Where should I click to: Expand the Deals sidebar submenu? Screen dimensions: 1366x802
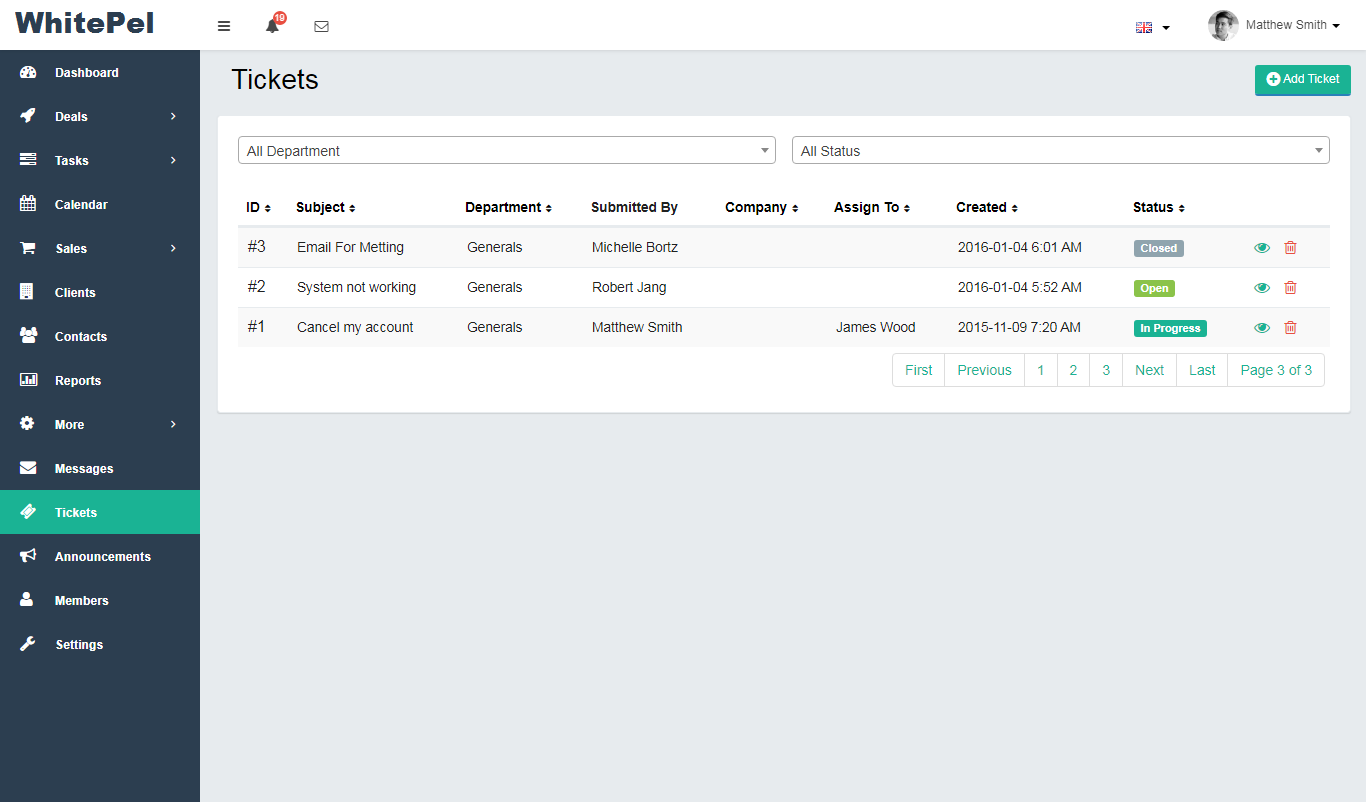click(99, 117)
